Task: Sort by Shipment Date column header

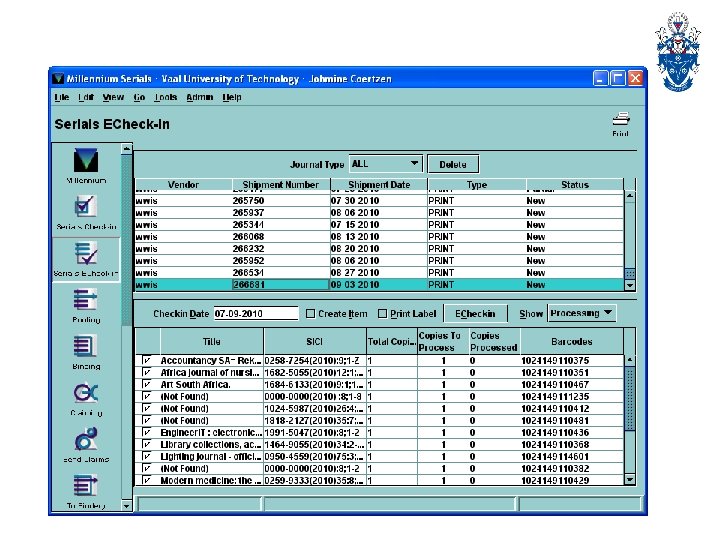Action: (379, 185)
